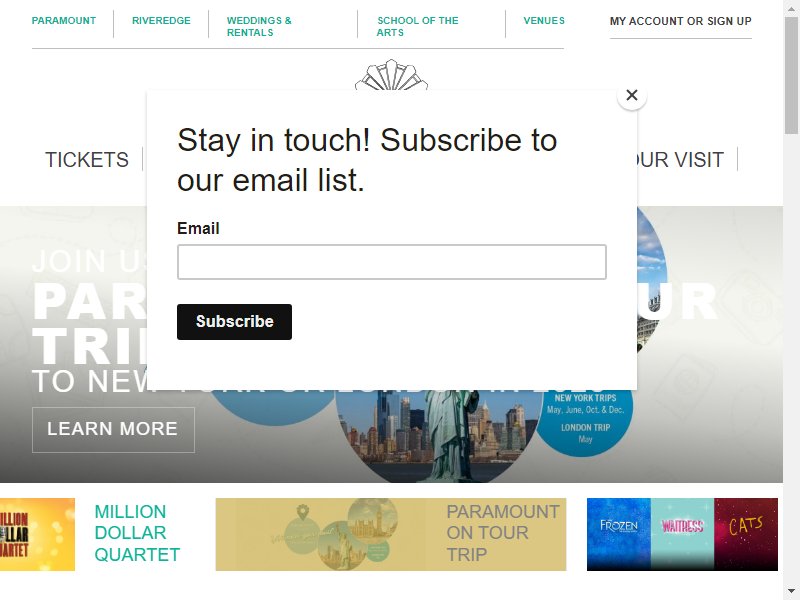Open the RiverEdge top menu link
The width and height of the screenshot is (800, 600).
(x=161, y=21)
